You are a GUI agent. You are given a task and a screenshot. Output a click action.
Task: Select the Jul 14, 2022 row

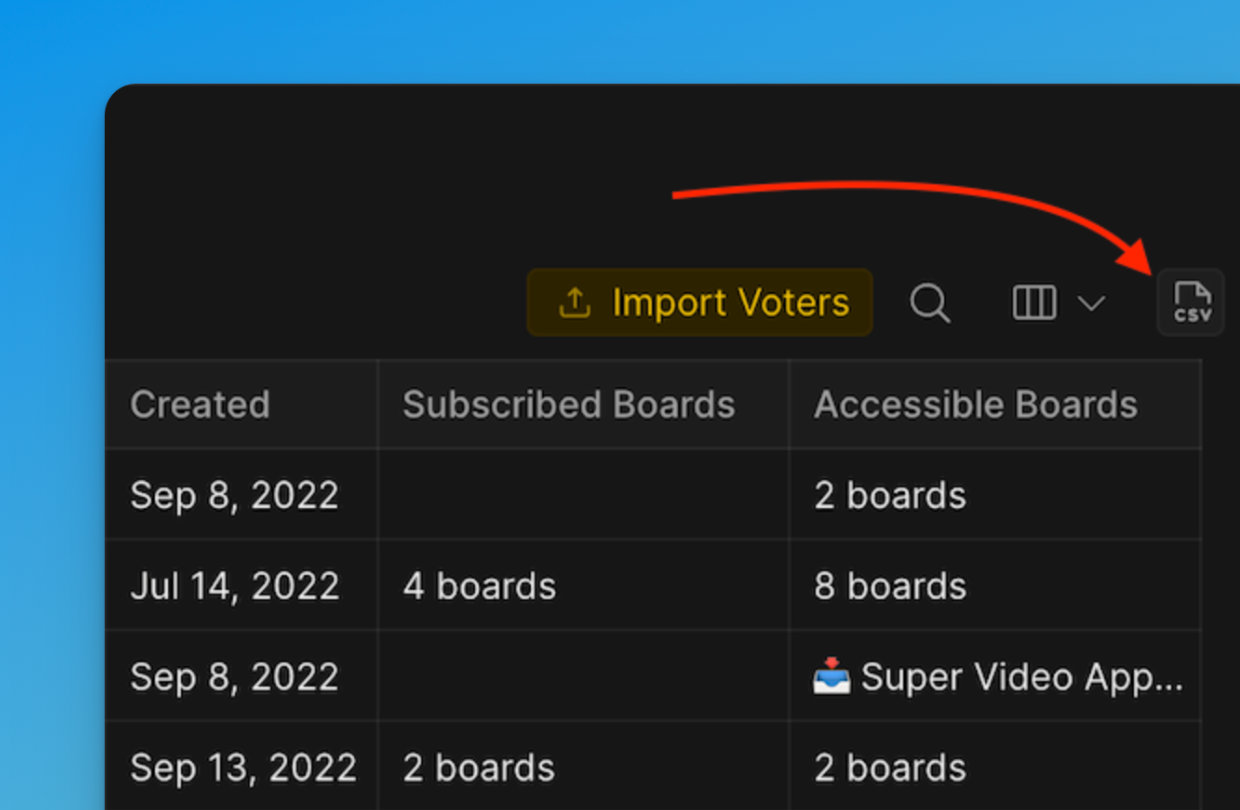coord(234,586)
